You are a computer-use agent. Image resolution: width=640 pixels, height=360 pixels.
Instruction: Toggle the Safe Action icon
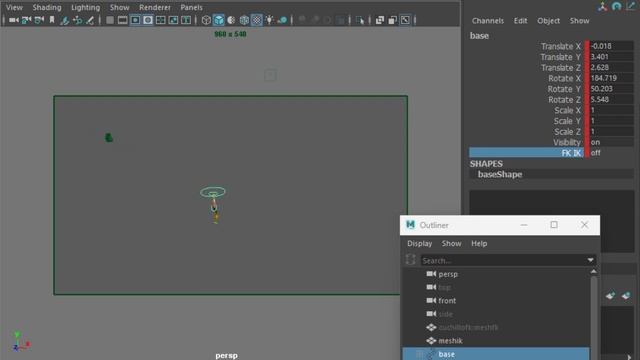point(173,20)
